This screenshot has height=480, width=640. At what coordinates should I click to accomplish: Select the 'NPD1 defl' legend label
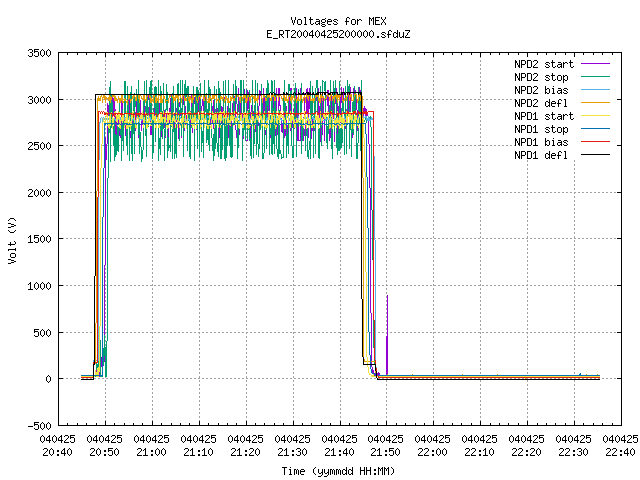[541, 156]
